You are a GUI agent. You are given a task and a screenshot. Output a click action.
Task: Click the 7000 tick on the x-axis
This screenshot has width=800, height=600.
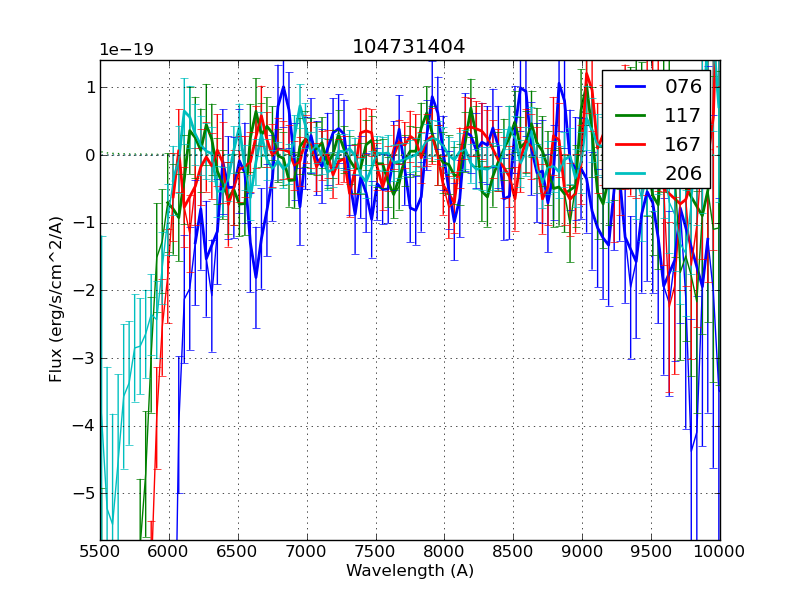pyautogui.click(x=307, y=551)
